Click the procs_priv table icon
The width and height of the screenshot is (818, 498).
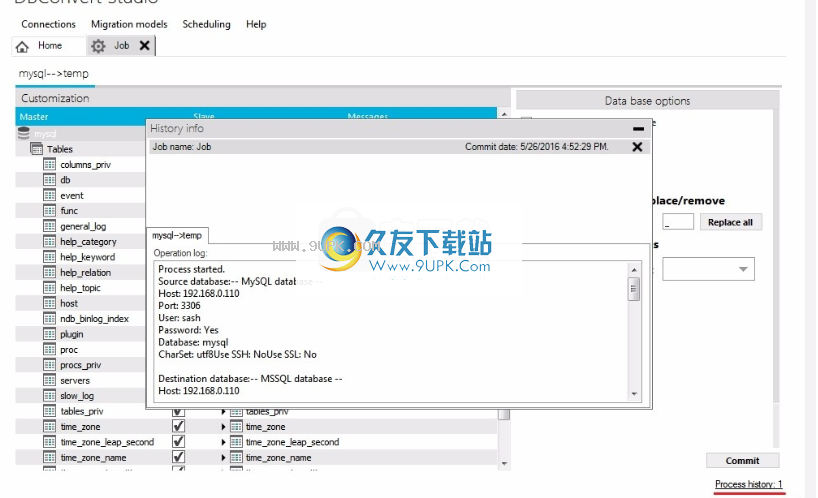point(50,365)
